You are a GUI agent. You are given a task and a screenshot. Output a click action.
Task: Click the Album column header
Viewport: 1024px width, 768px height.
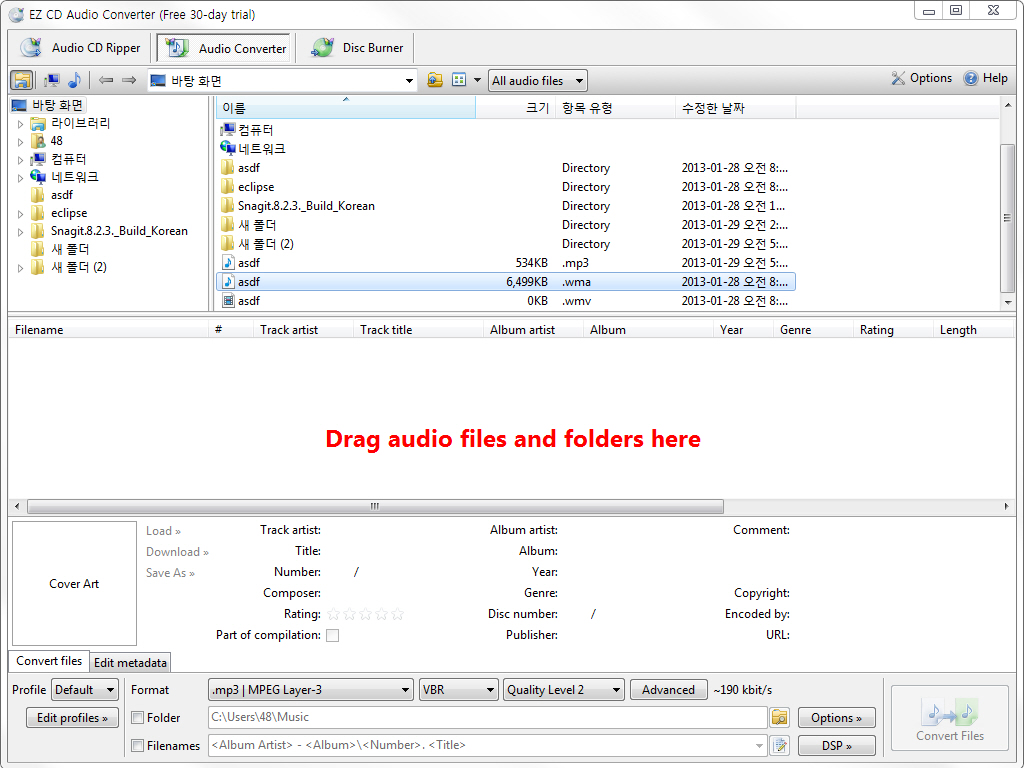(647, 330)
